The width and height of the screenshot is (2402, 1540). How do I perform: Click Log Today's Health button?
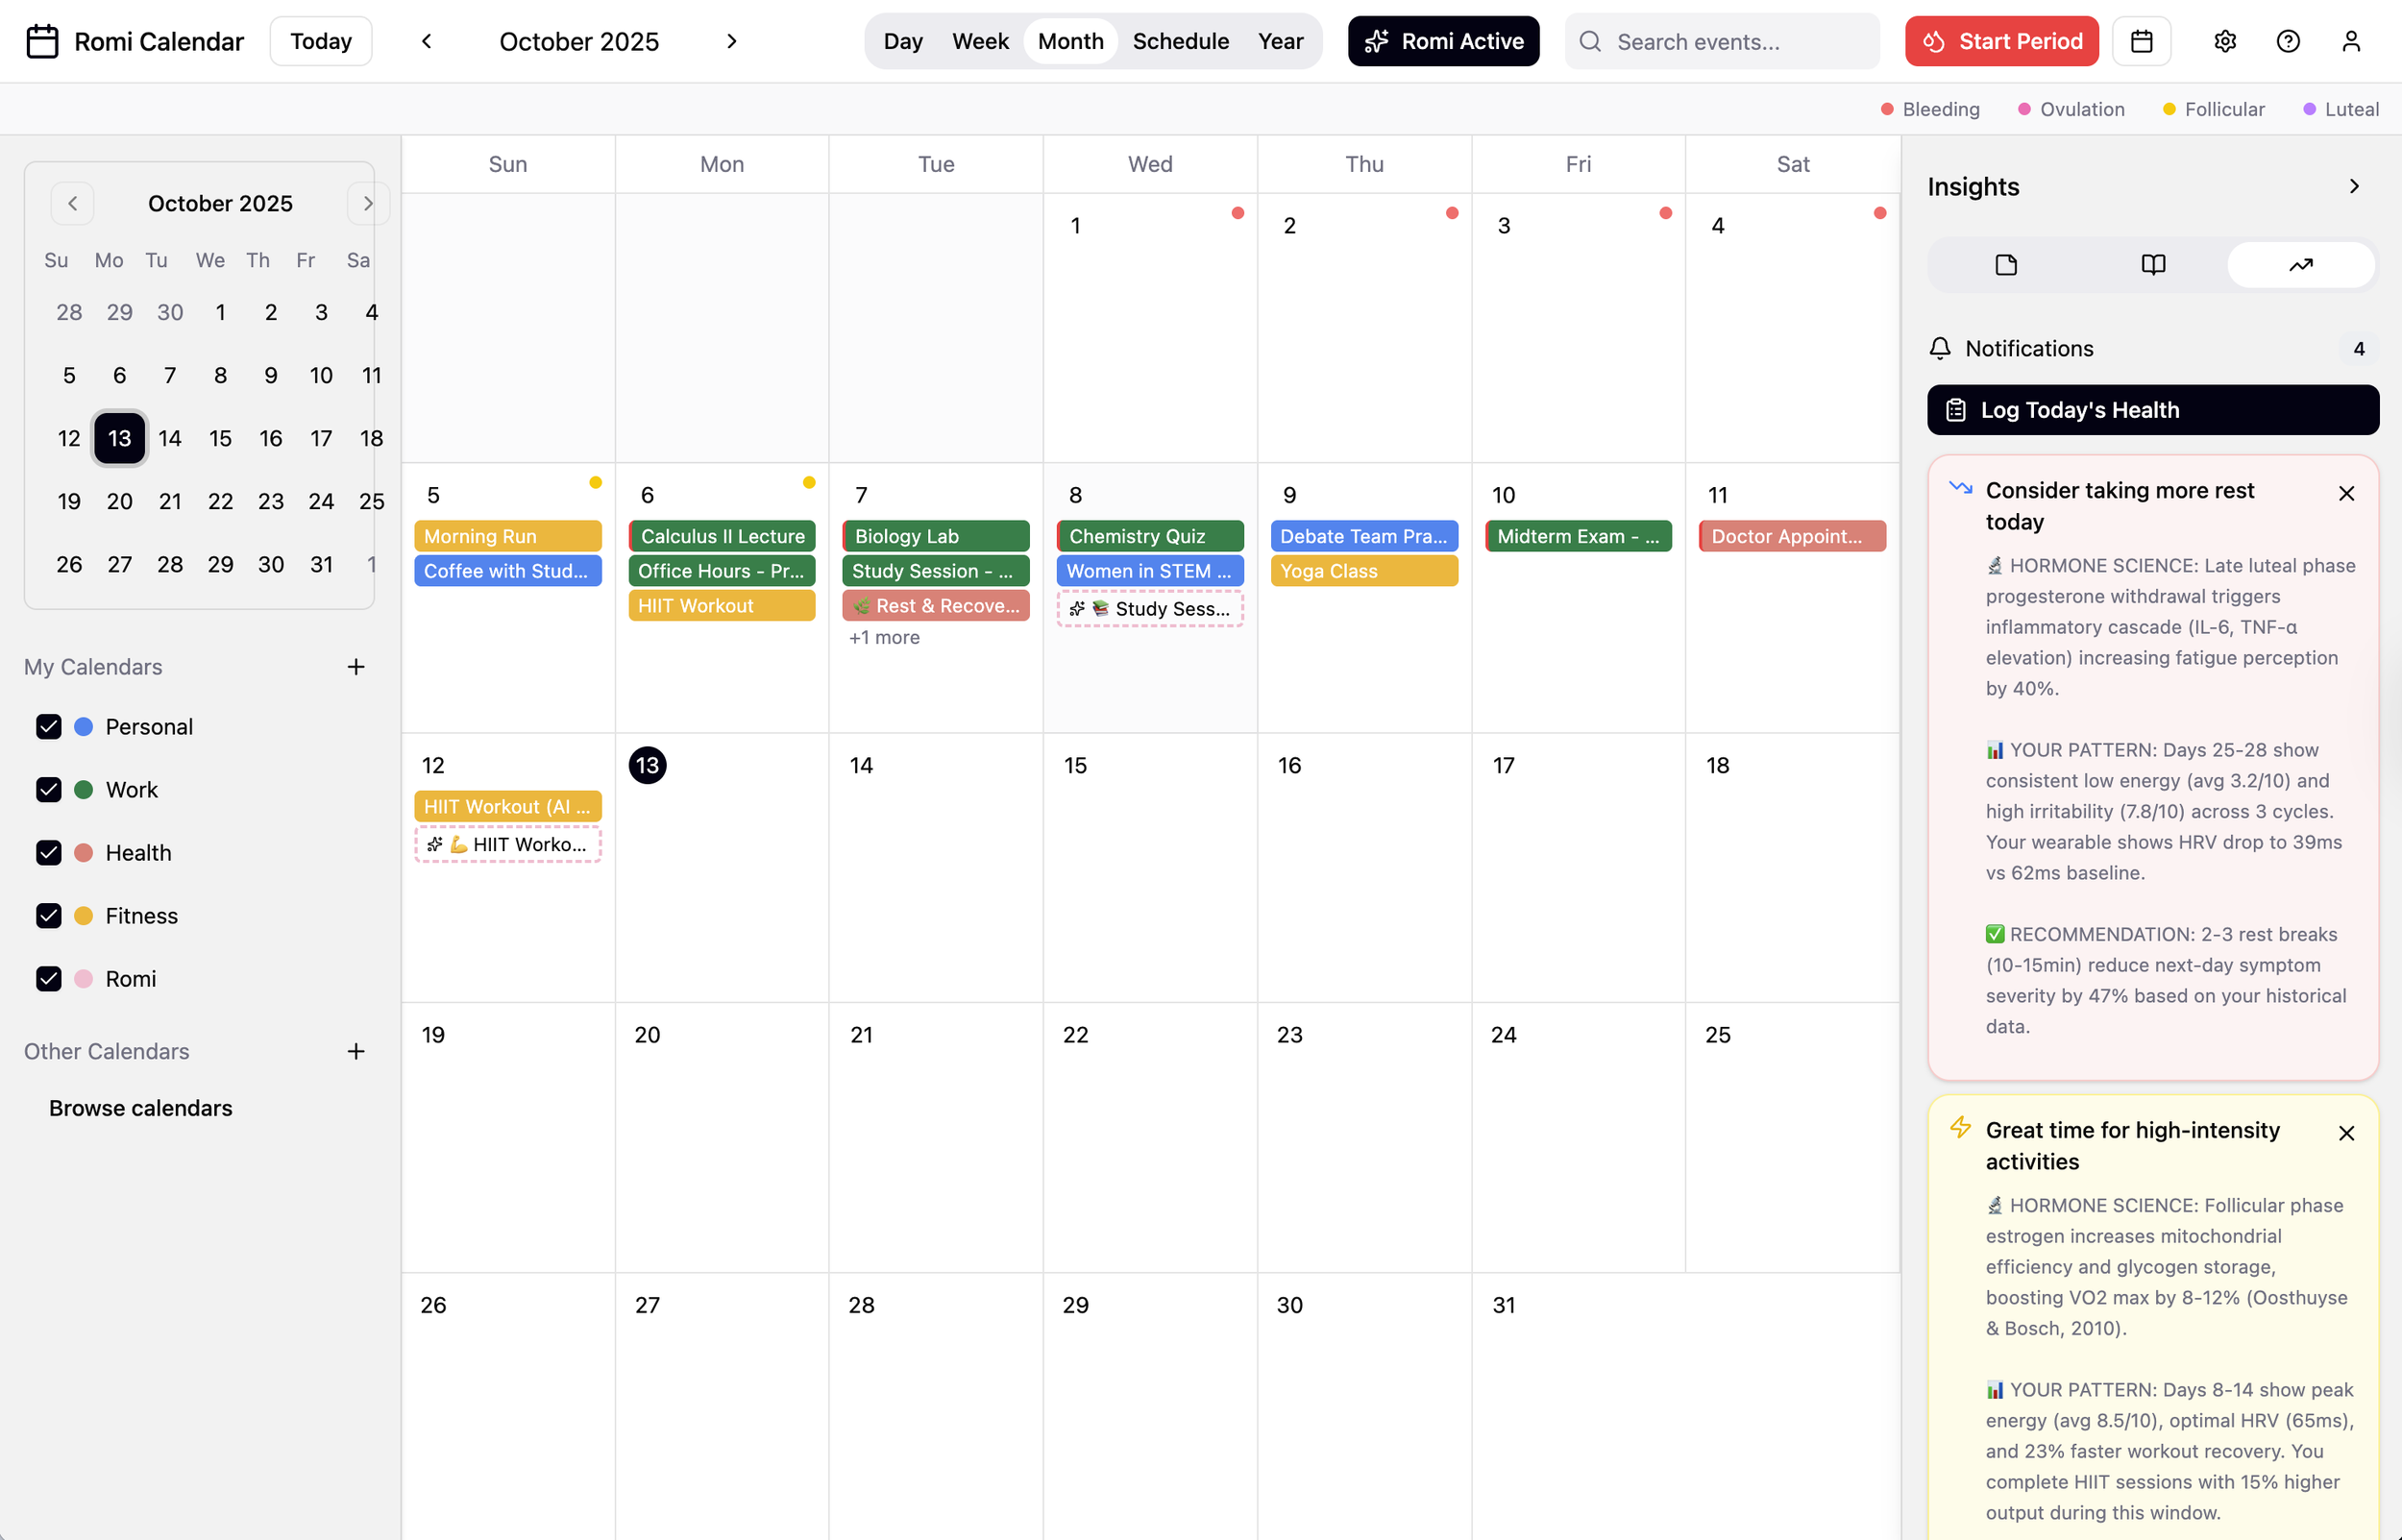pos(2152,410)
